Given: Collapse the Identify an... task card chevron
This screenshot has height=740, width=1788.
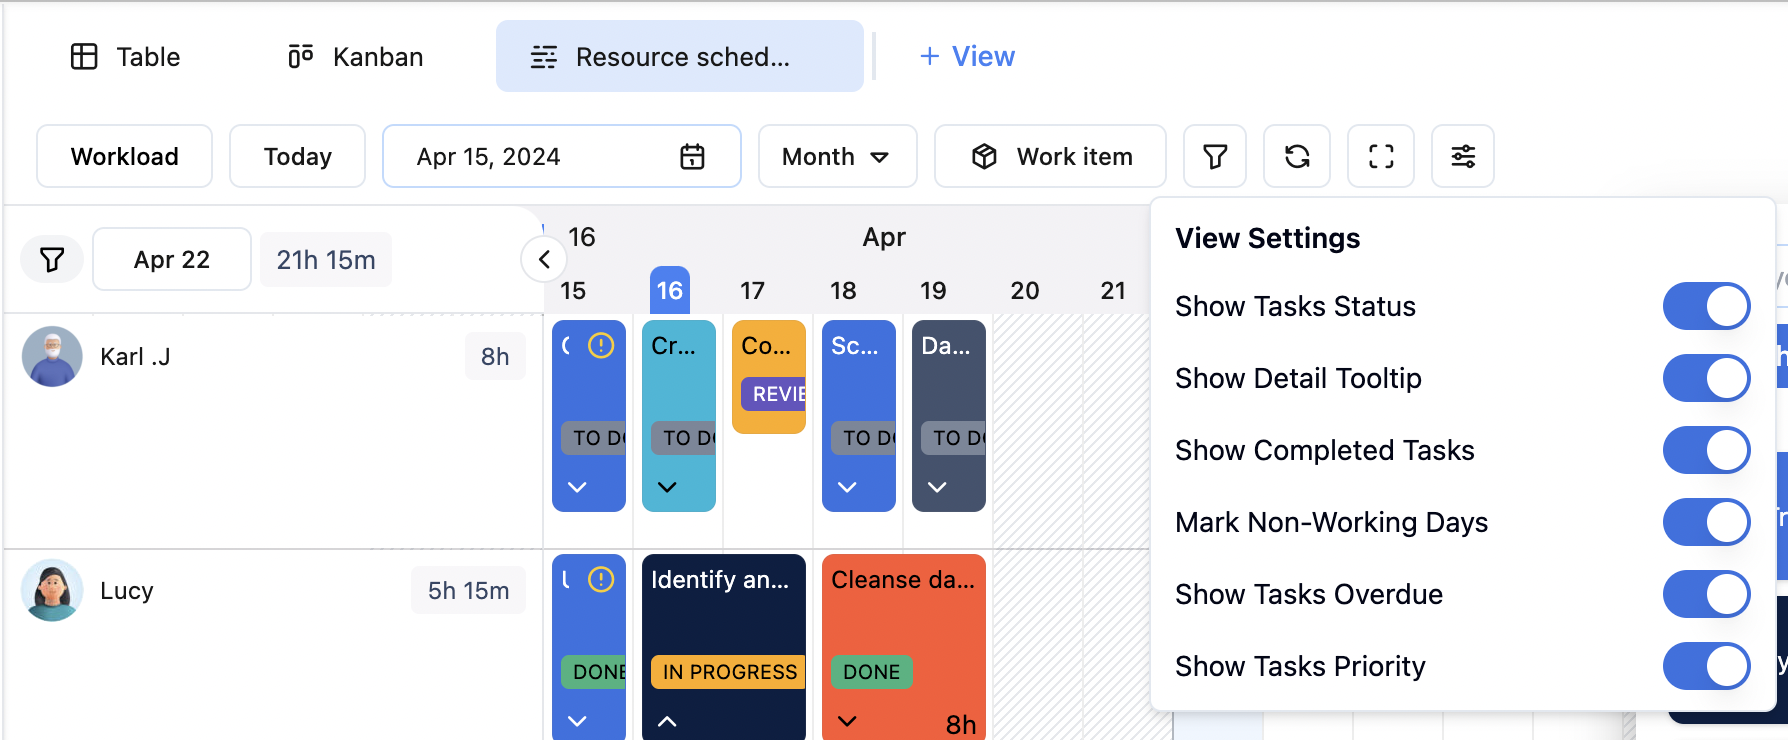Looking at the screenshot, I should (x=667, y=721).
